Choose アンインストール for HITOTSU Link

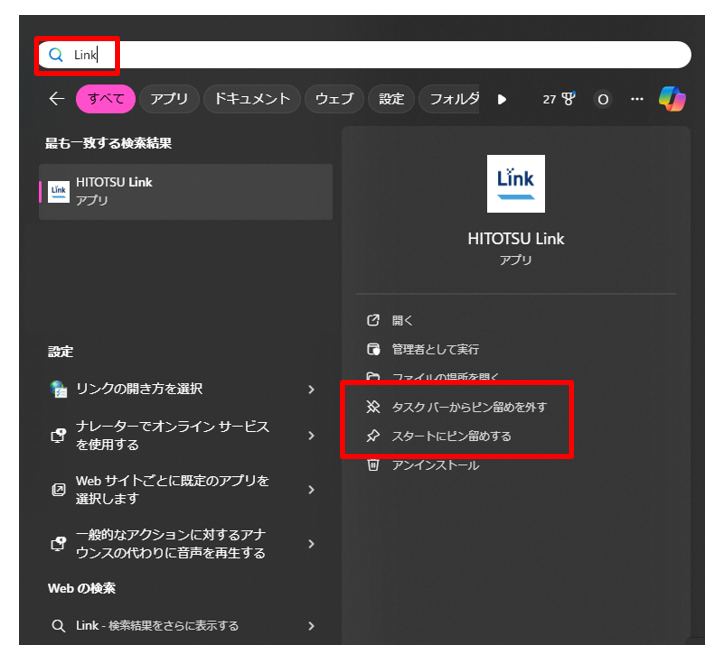coord(435,465)
